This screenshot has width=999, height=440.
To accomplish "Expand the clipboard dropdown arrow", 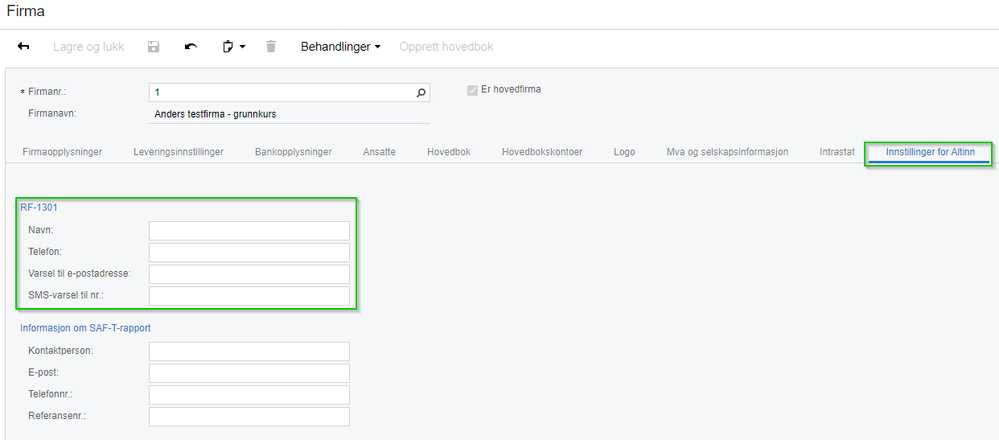I will coord(243,47).
